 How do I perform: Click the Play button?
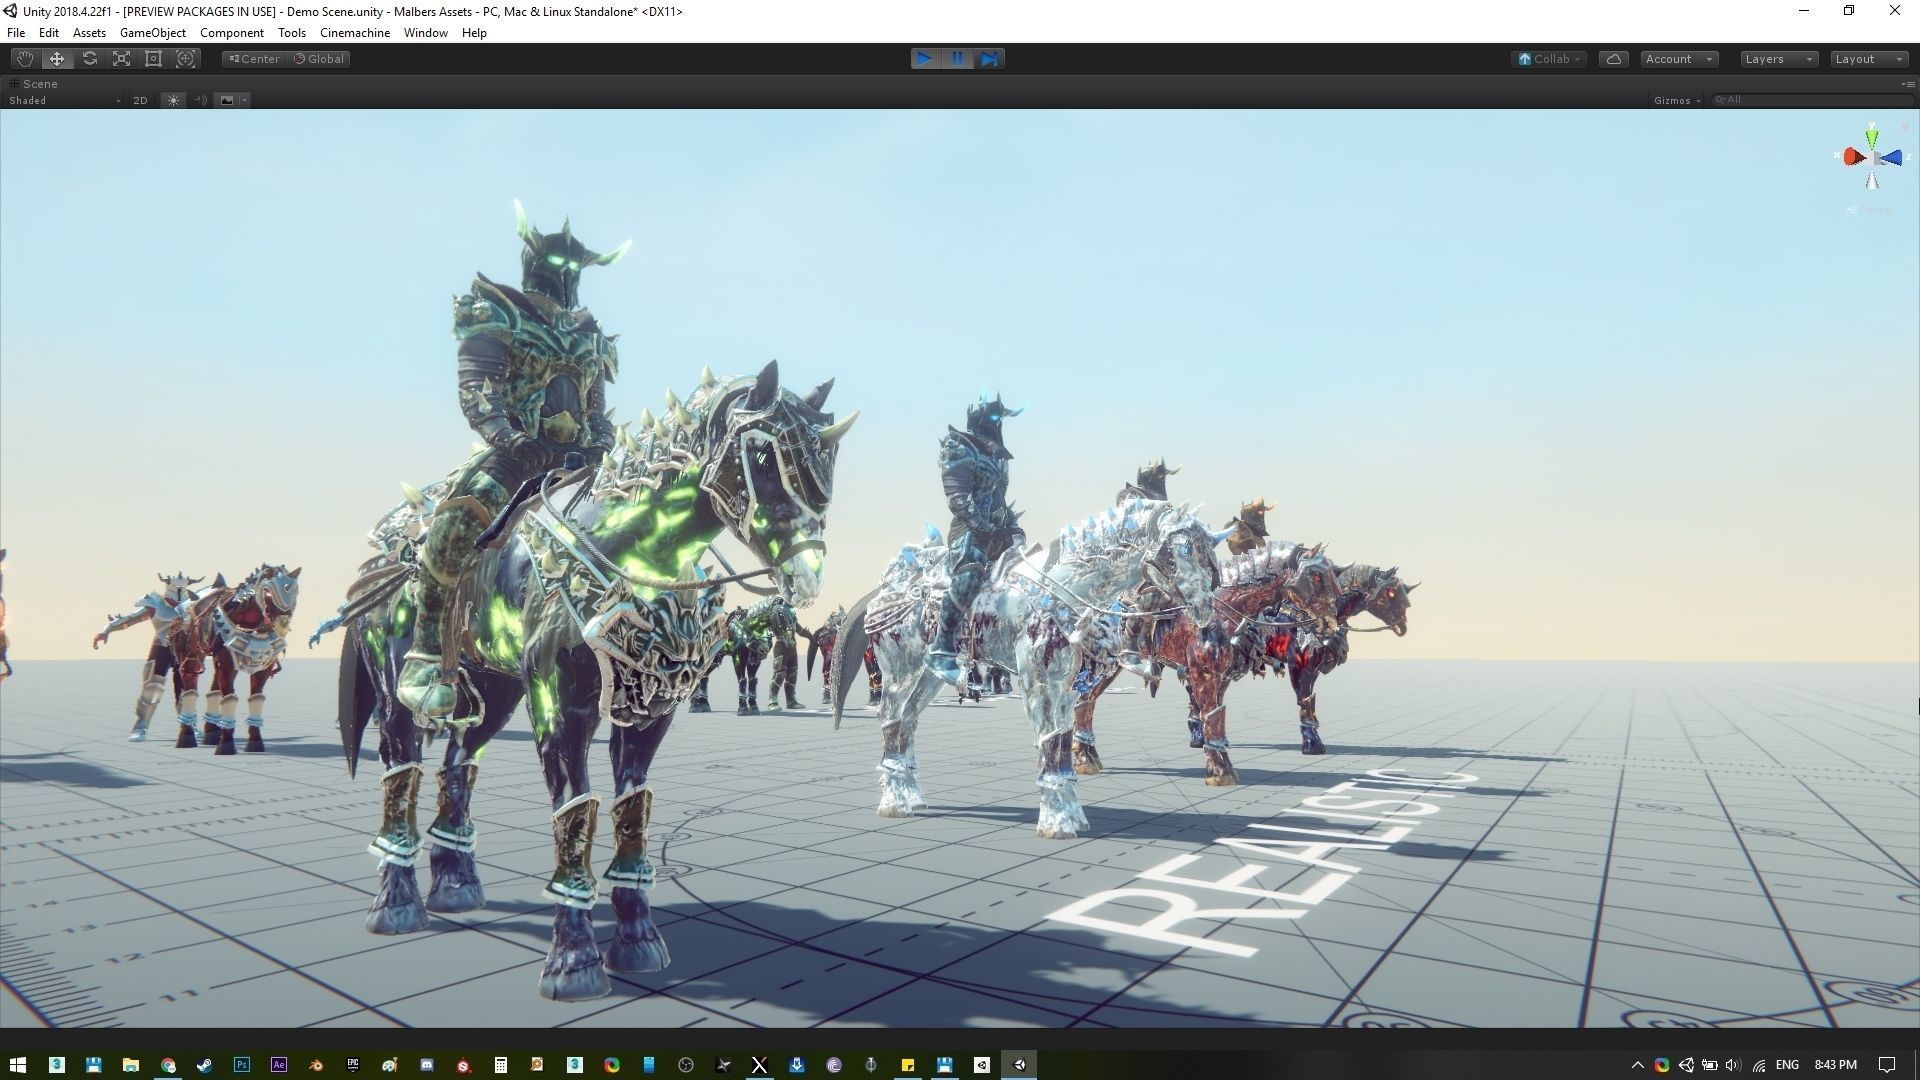pos(925,59)
